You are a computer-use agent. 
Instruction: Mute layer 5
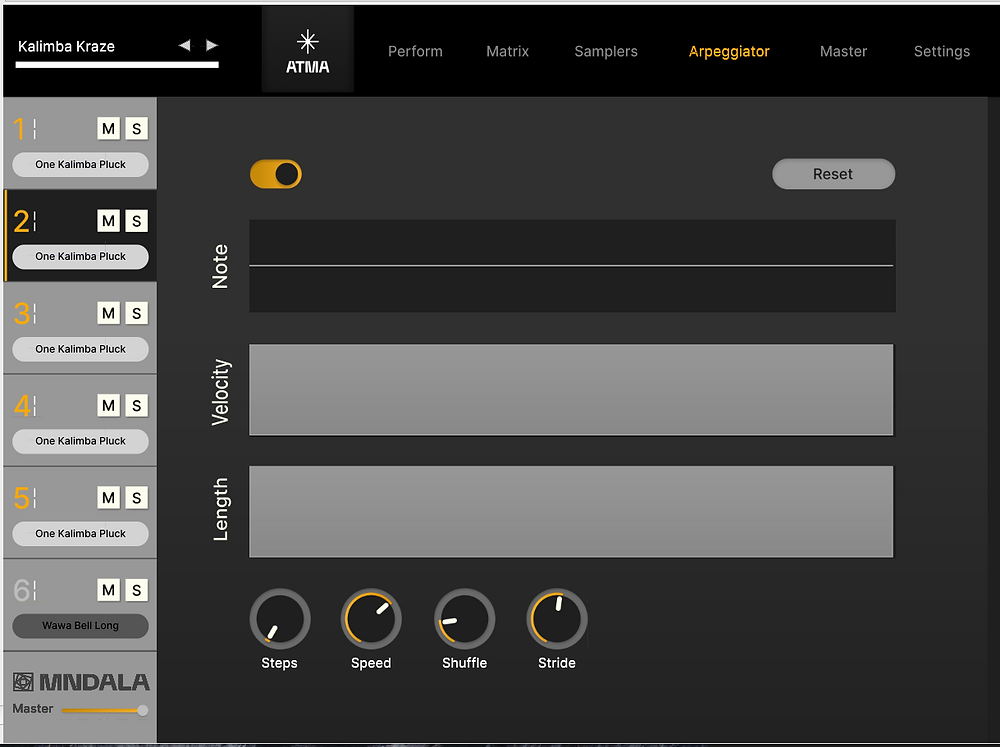tap(108, 498)
